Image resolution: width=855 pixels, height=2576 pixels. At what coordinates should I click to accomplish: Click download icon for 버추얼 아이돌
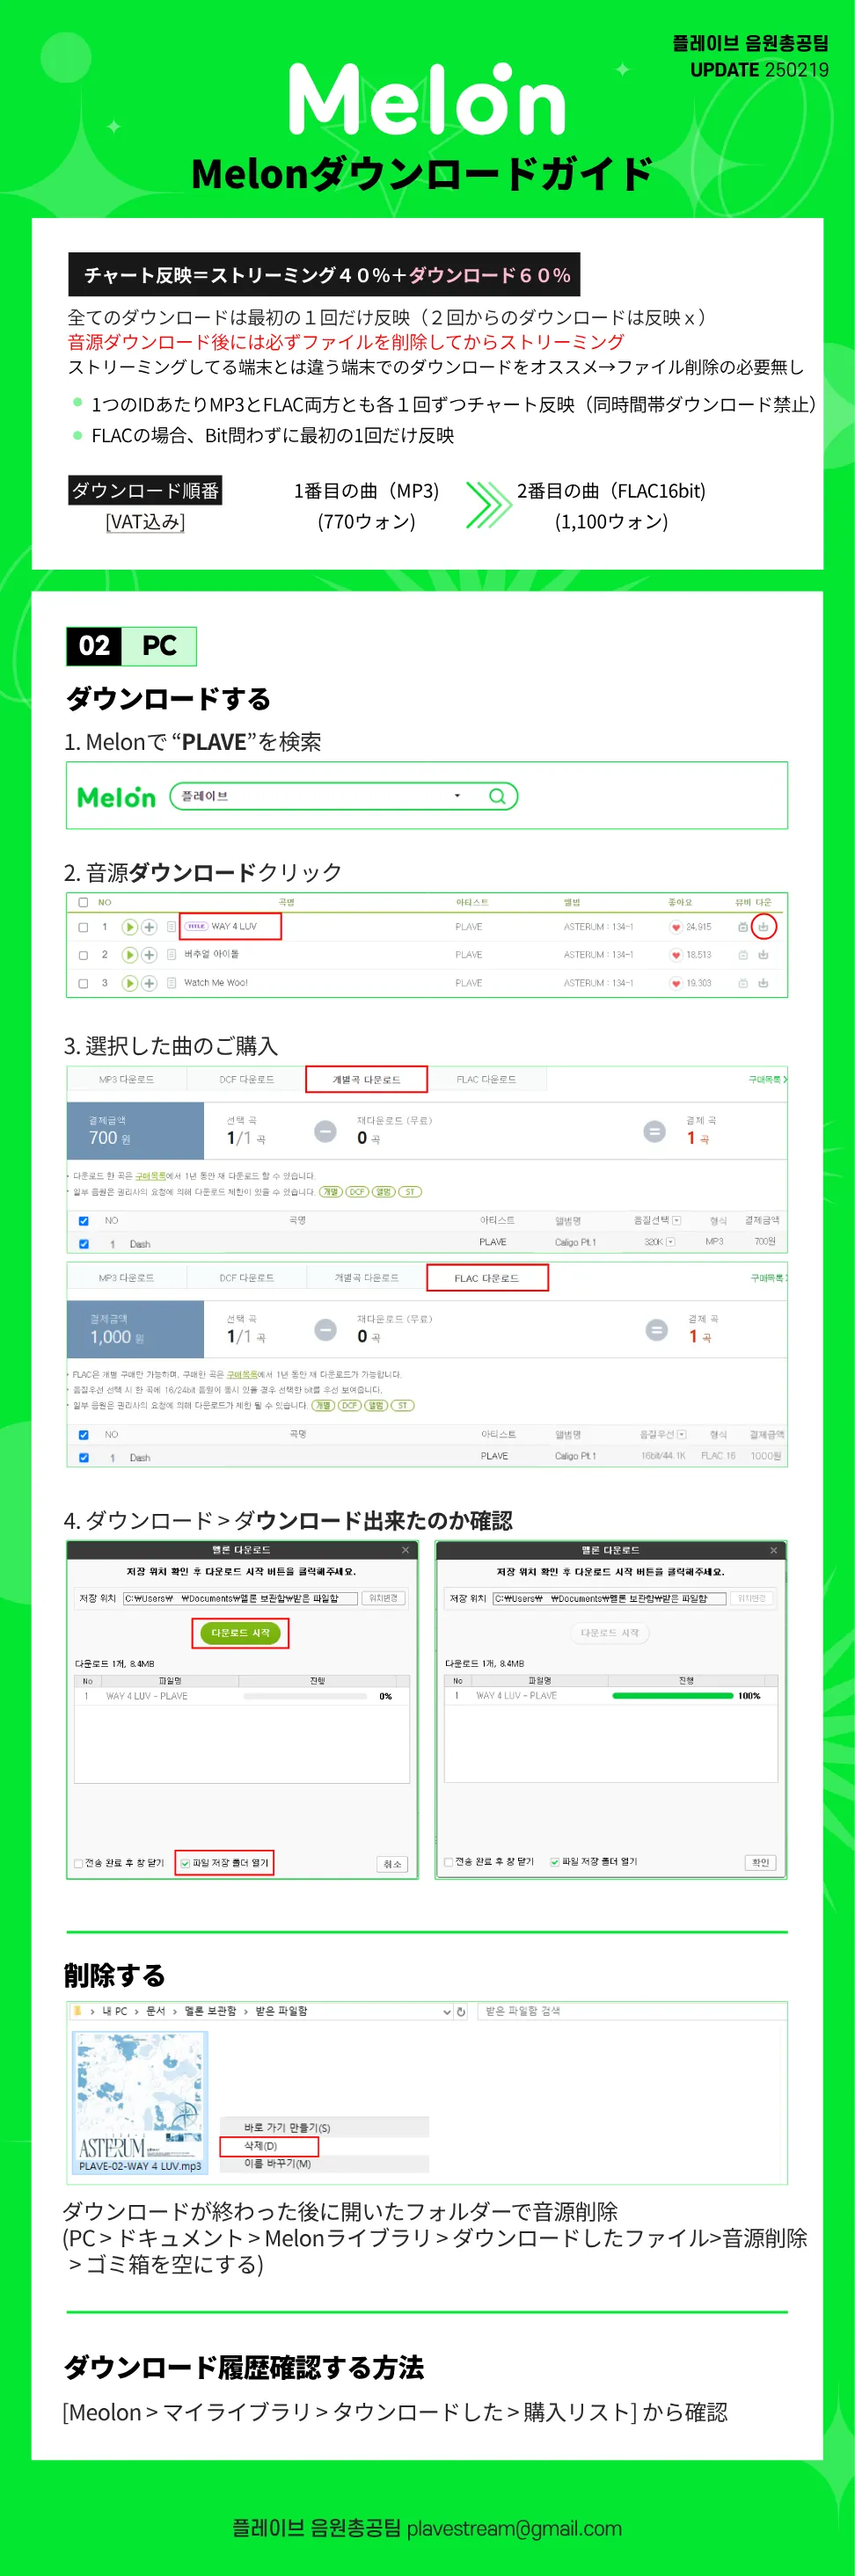pos(763,955)
